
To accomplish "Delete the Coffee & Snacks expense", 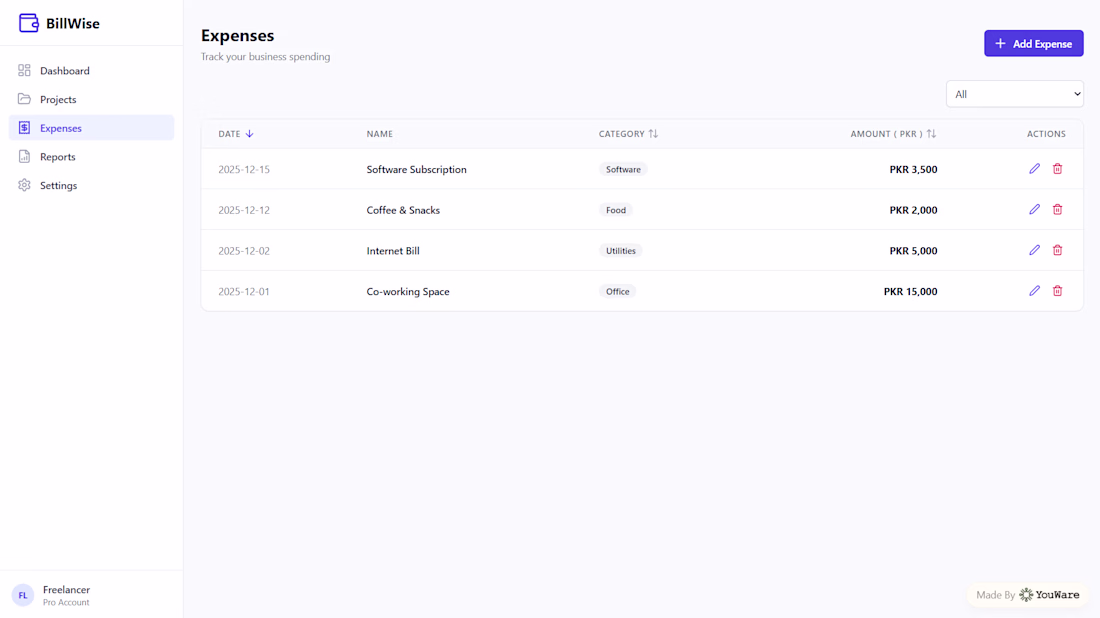I will (1057, 210).
